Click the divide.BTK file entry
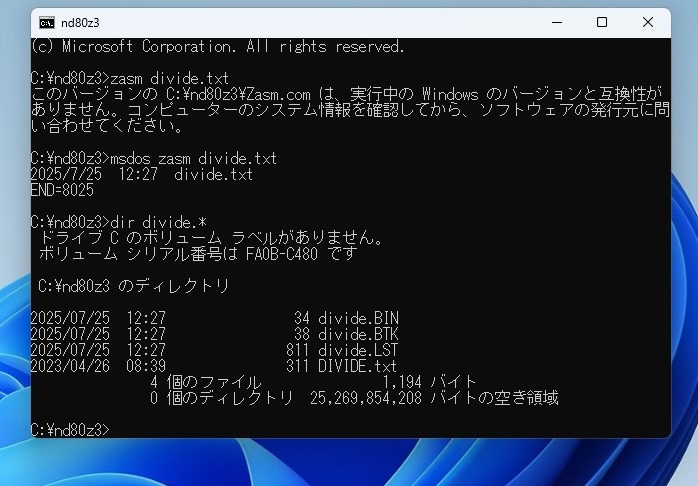698x486 pixels. click(215, 334)
